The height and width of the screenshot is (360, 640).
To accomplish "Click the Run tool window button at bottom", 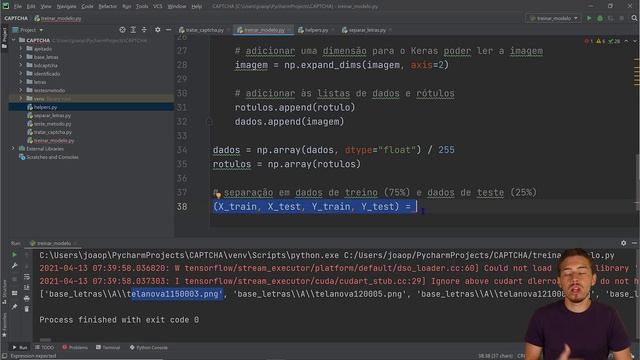I will (20, 347).
